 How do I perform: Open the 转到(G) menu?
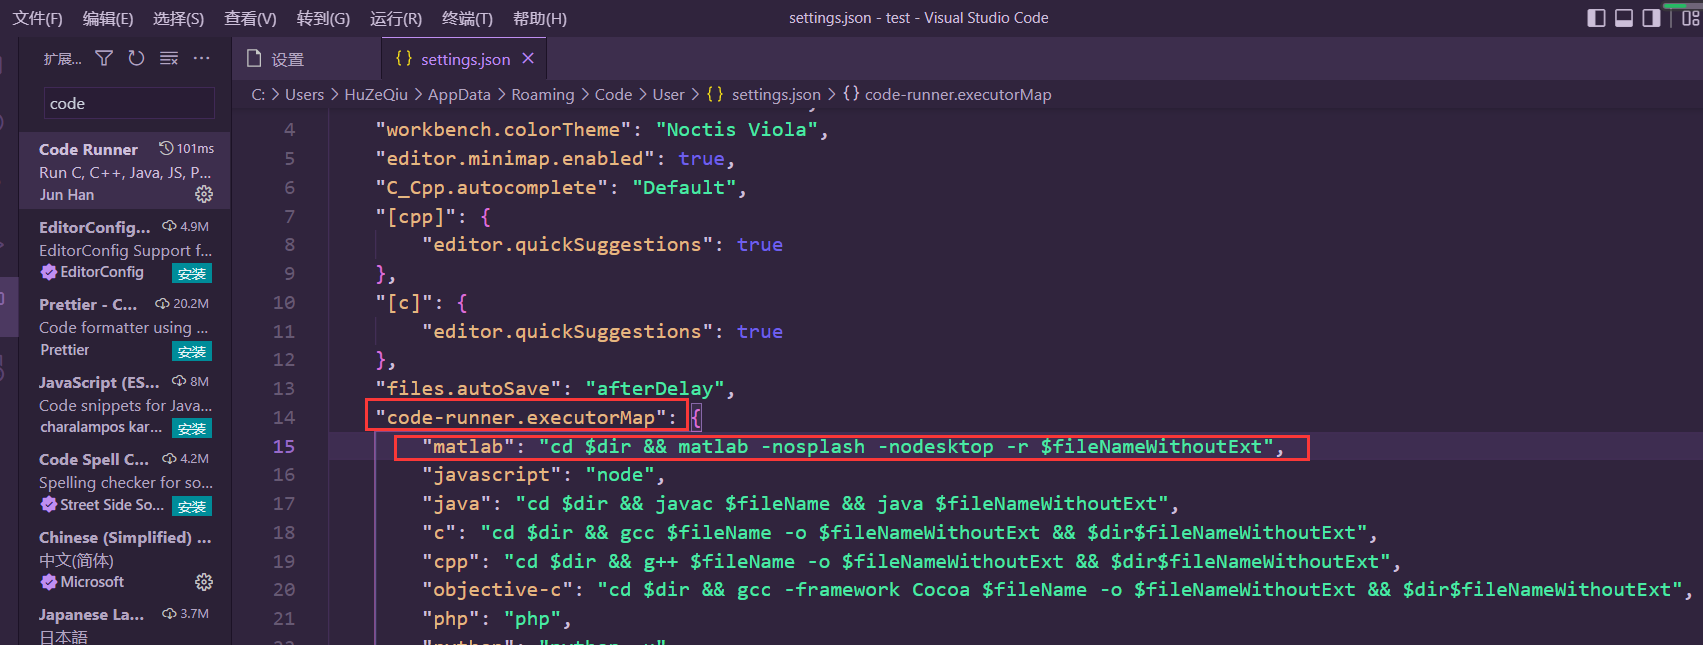(x=323, y=18)
